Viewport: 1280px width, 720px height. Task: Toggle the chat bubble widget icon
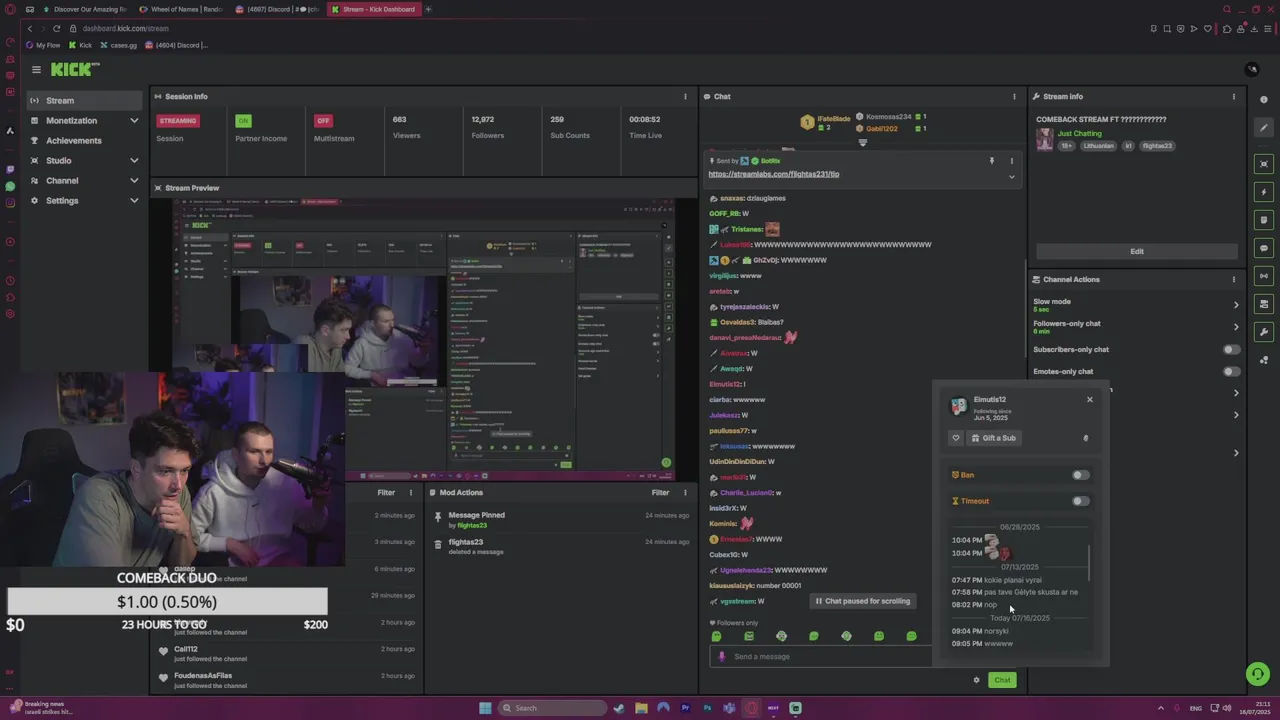coord(1264,248)
